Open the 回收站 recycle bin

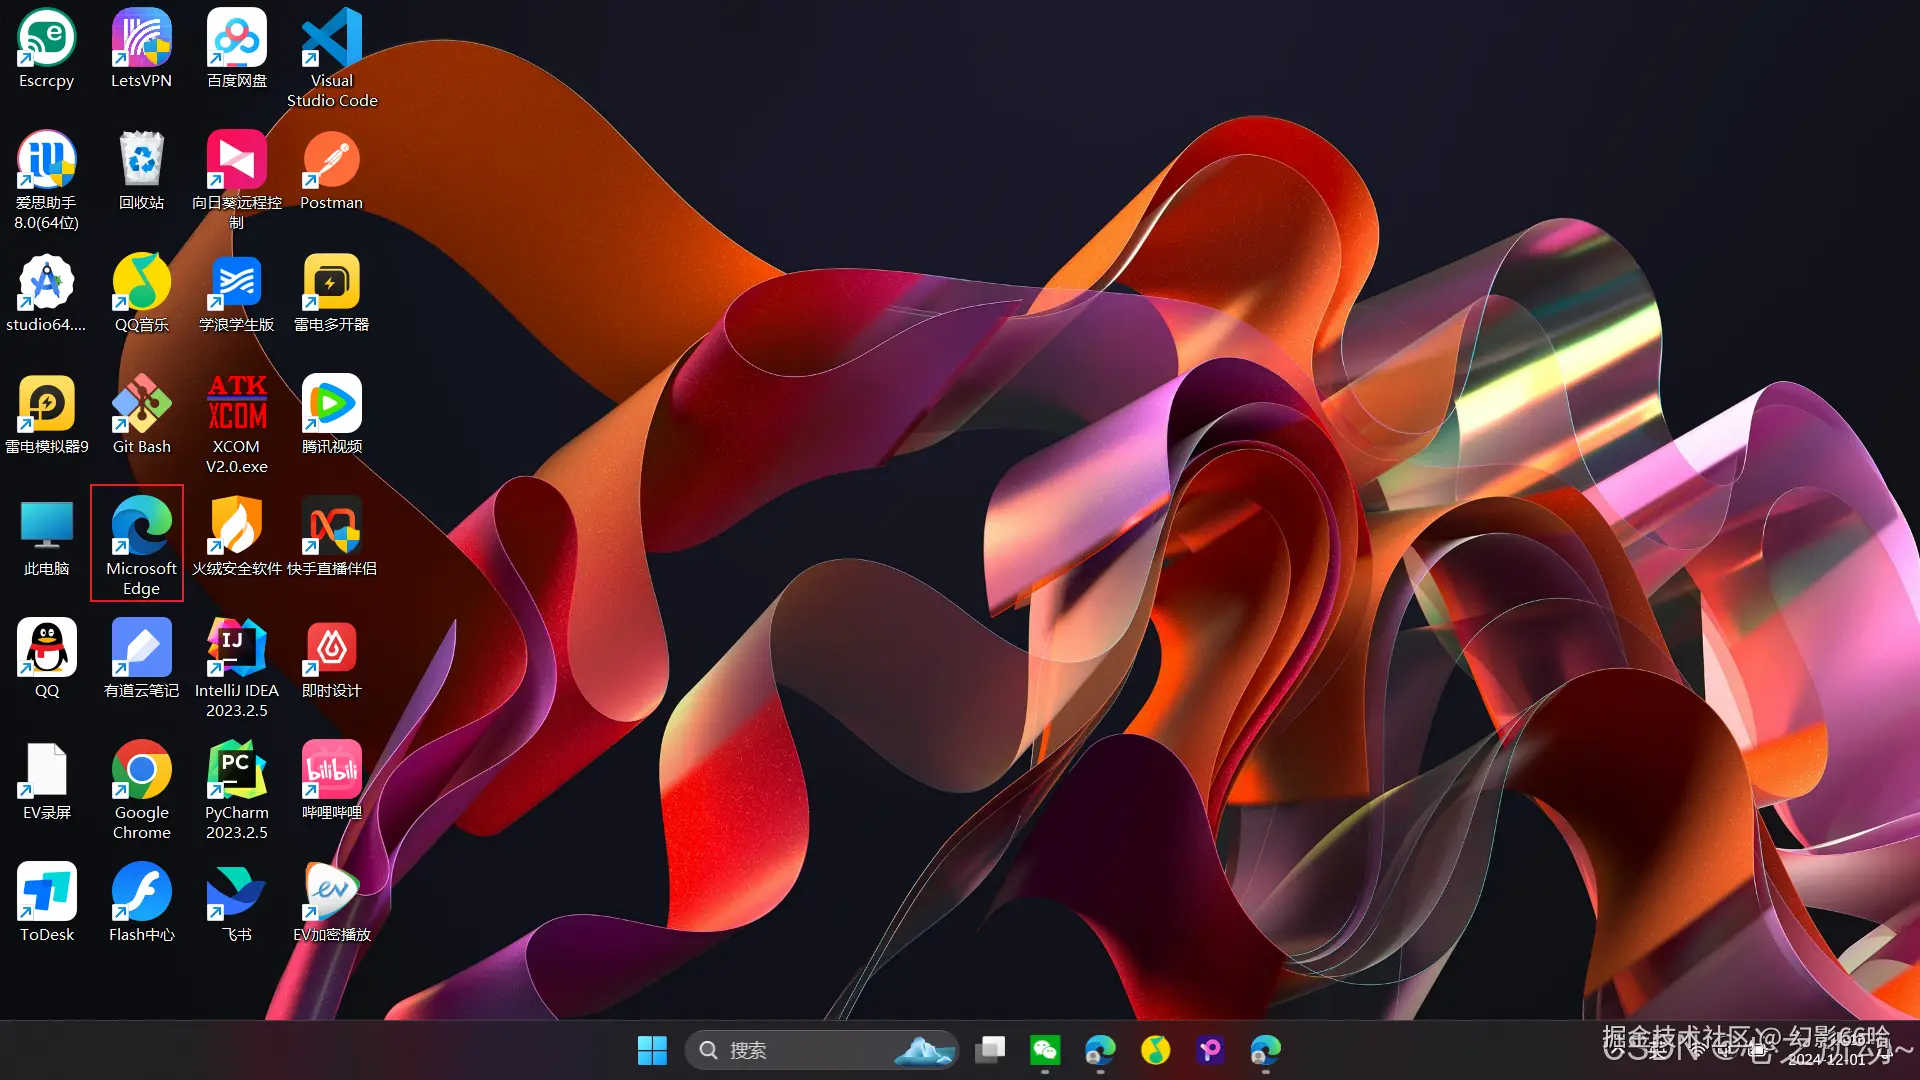point(141,162)
